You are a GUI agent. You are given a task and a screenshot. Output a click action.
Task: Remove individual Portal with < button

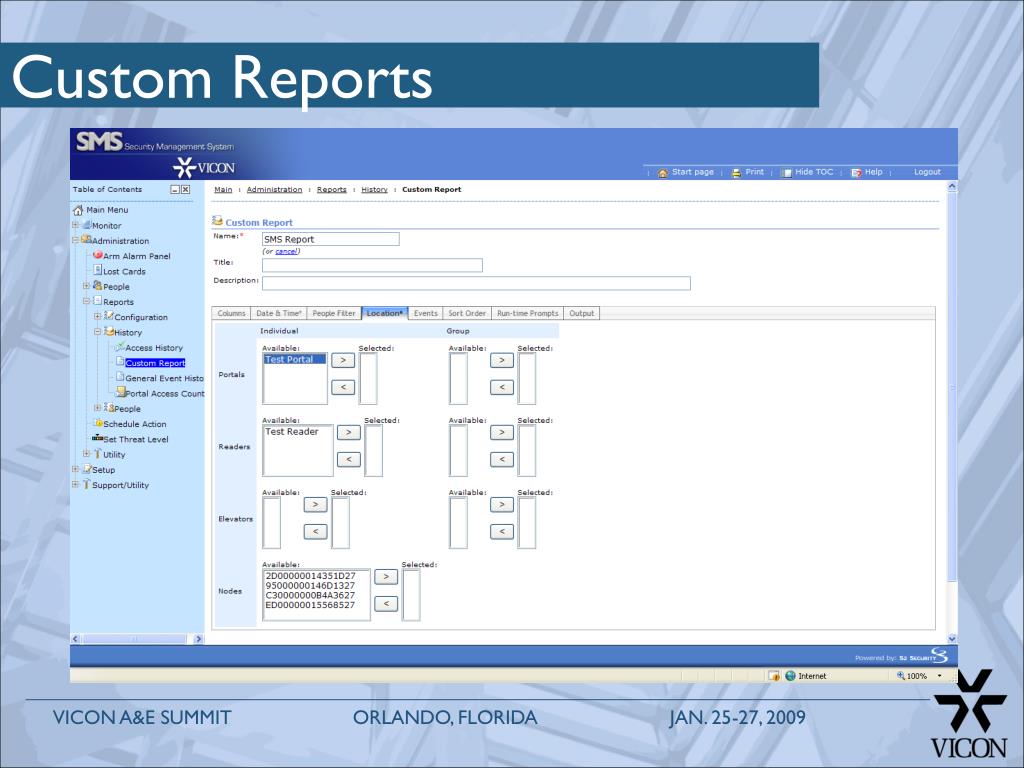point(343,387)
